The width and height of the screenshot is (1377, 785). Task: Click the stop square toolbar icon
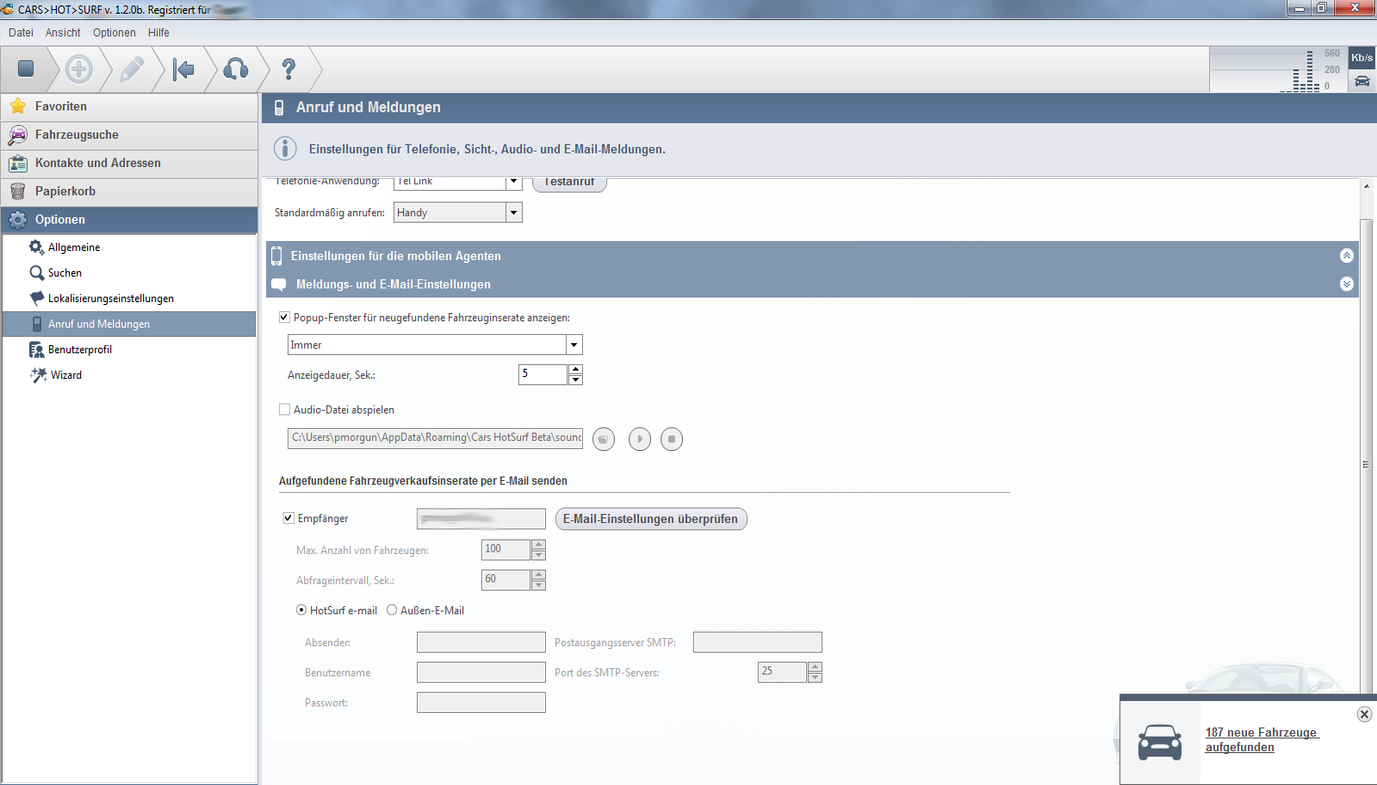pyautogui.click(x=26, y=69)
